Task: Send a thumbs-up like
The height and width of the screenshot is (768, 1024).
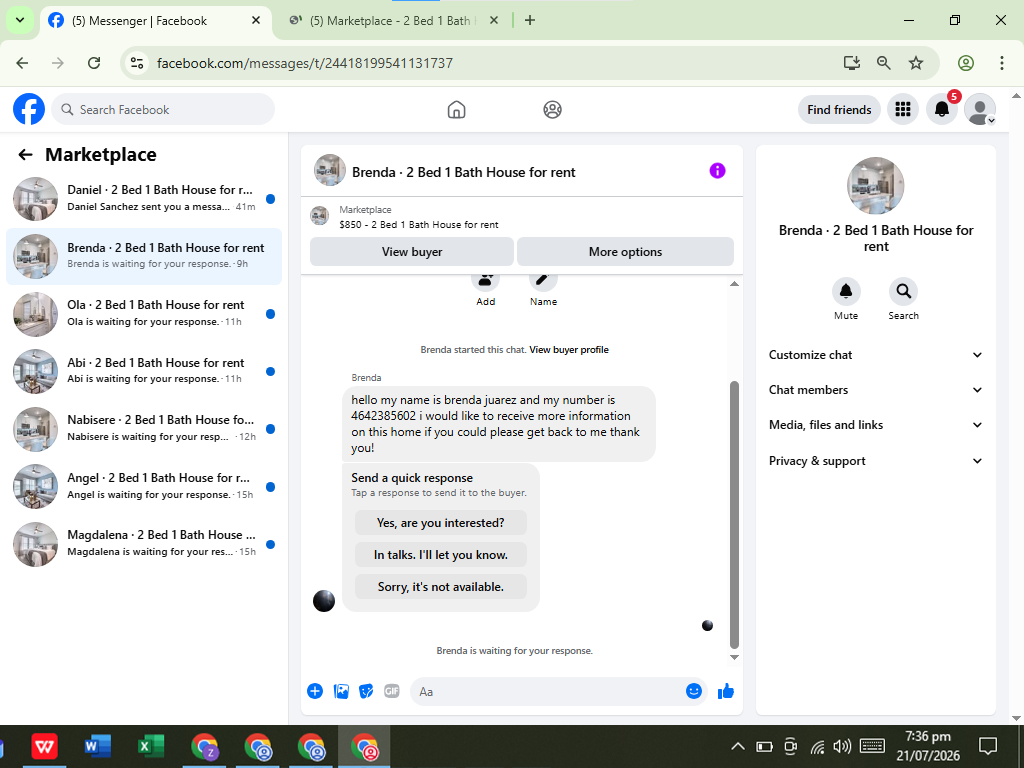Action: [x=726, y=691]
